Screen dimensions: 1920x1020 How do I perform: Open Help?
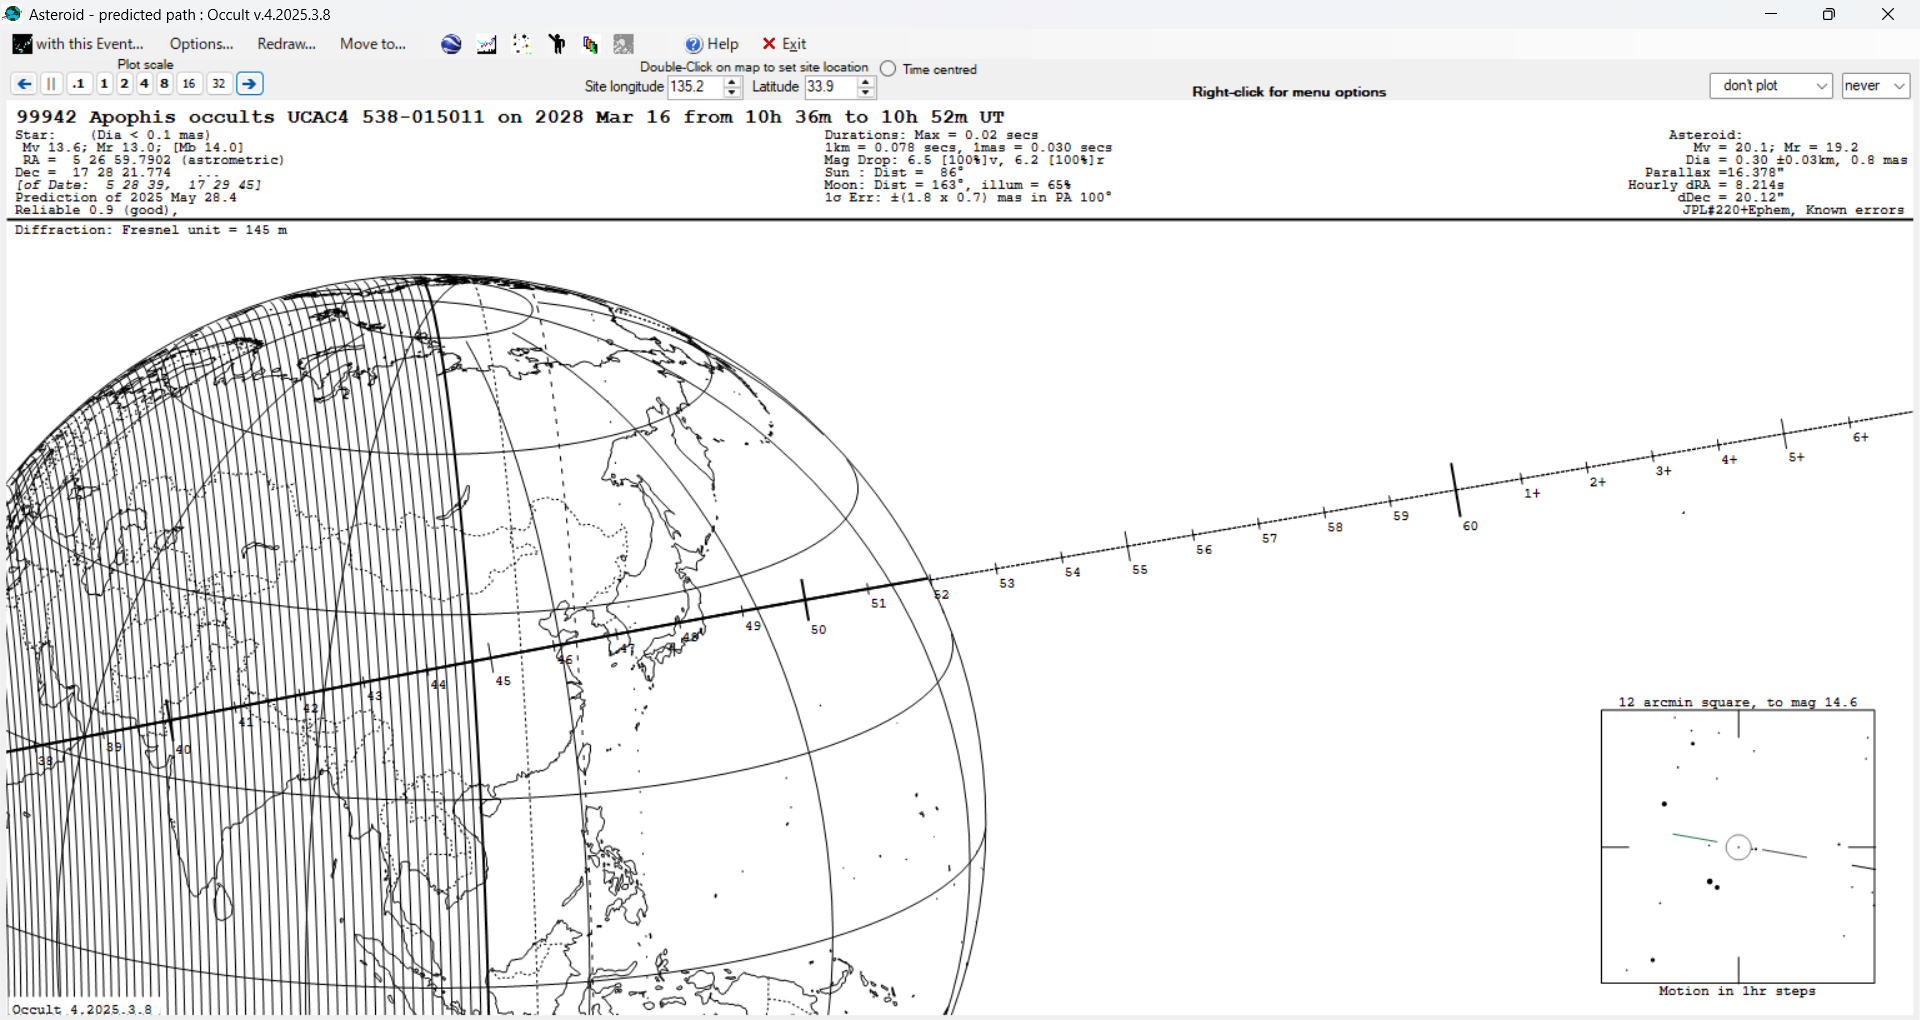[712, 44]
